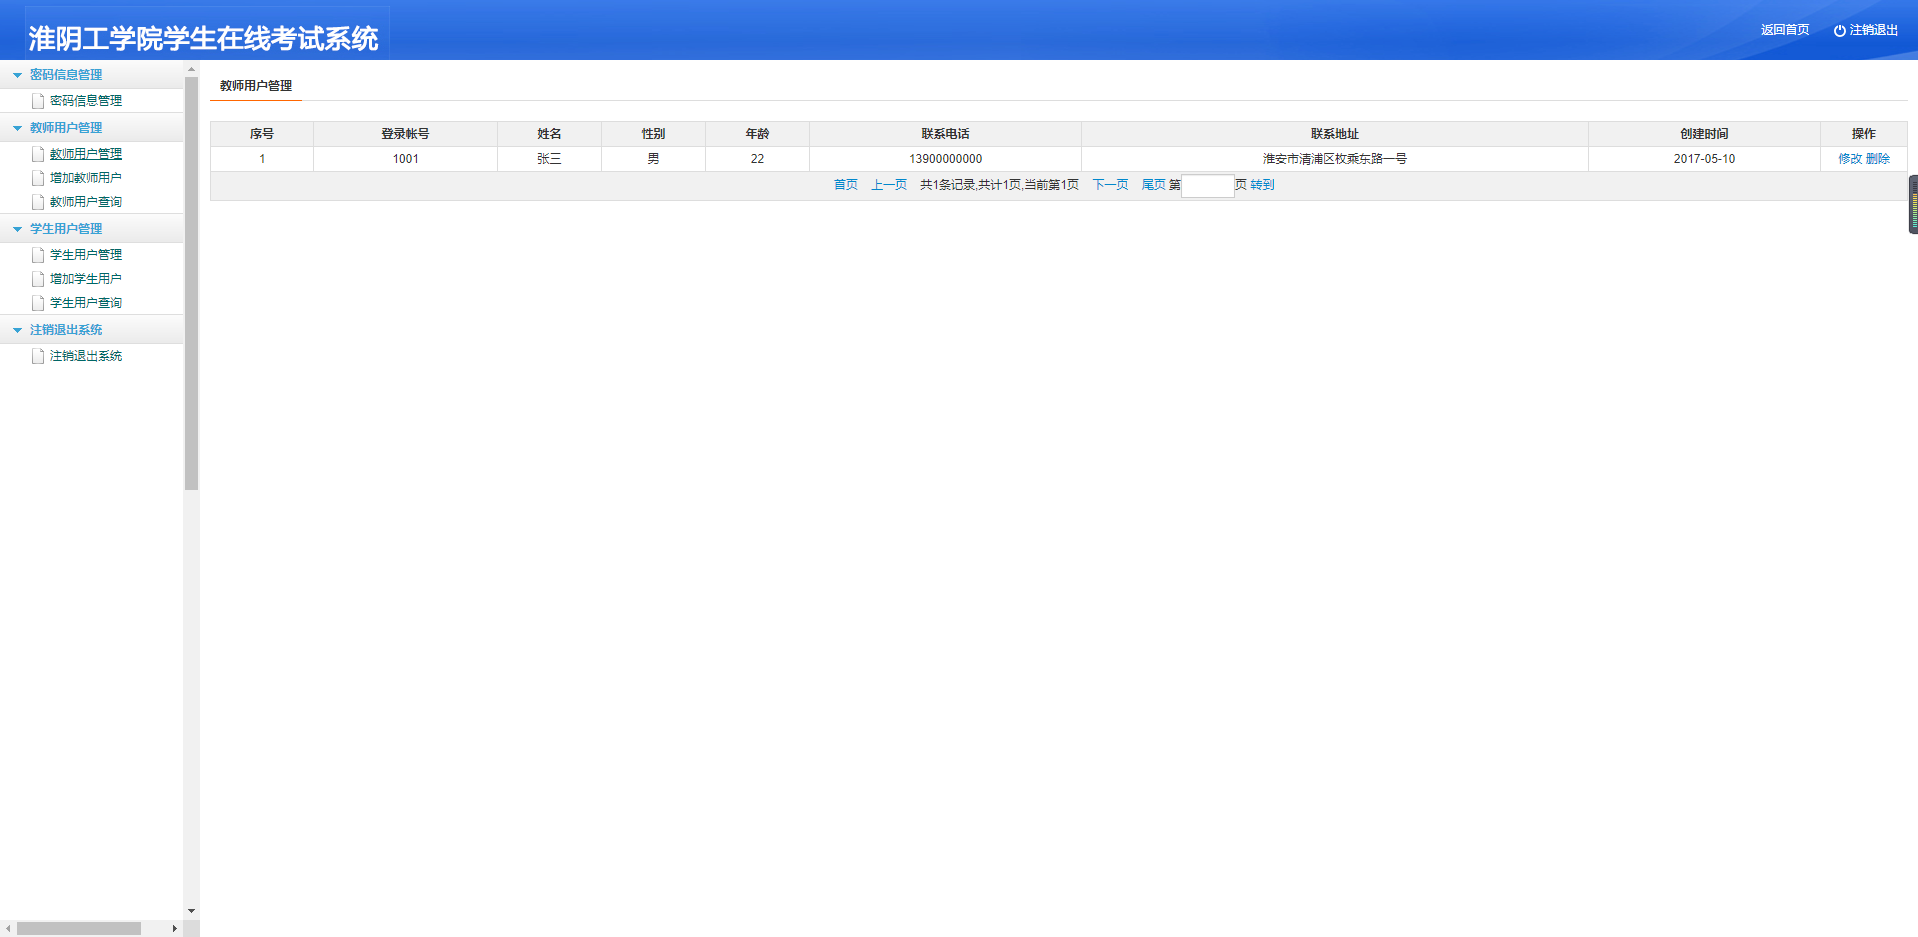Click 修改 for teacher 张三
Screen dimensions: 1918x937
click(x=1850, y=159)
